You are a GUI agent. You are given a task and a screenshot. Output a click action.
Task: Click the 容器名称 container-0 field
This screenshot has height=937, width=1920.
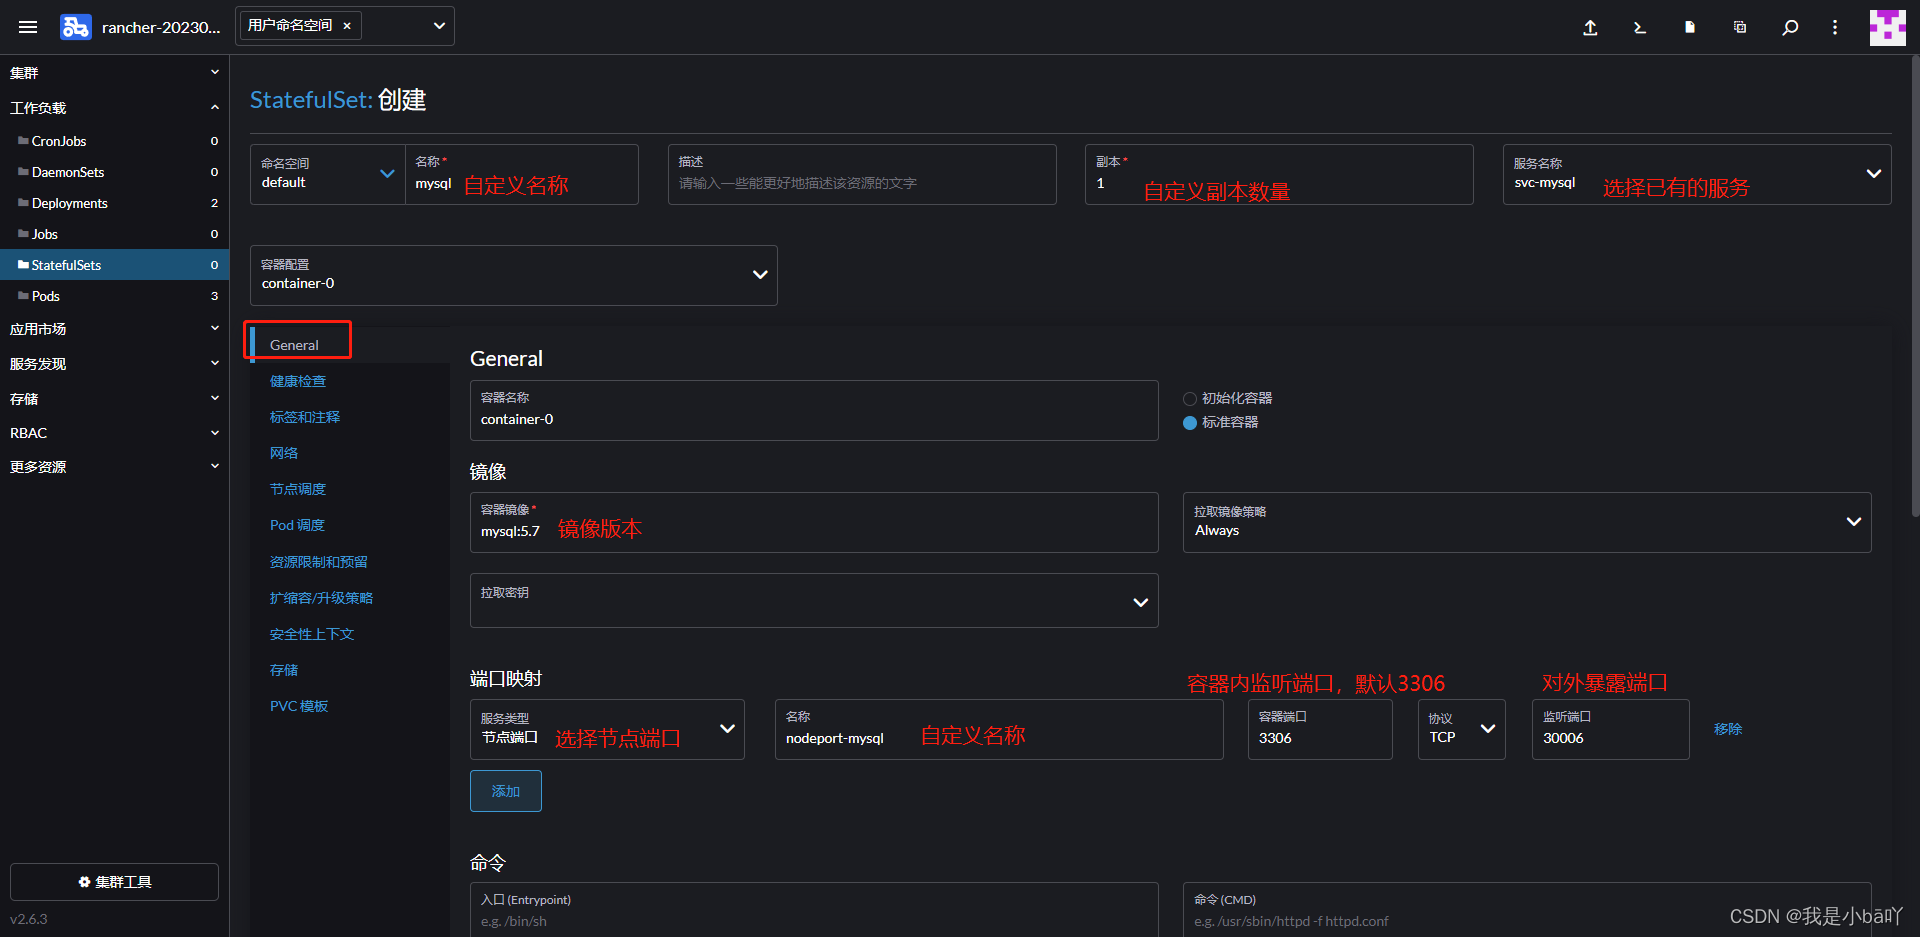814,410
